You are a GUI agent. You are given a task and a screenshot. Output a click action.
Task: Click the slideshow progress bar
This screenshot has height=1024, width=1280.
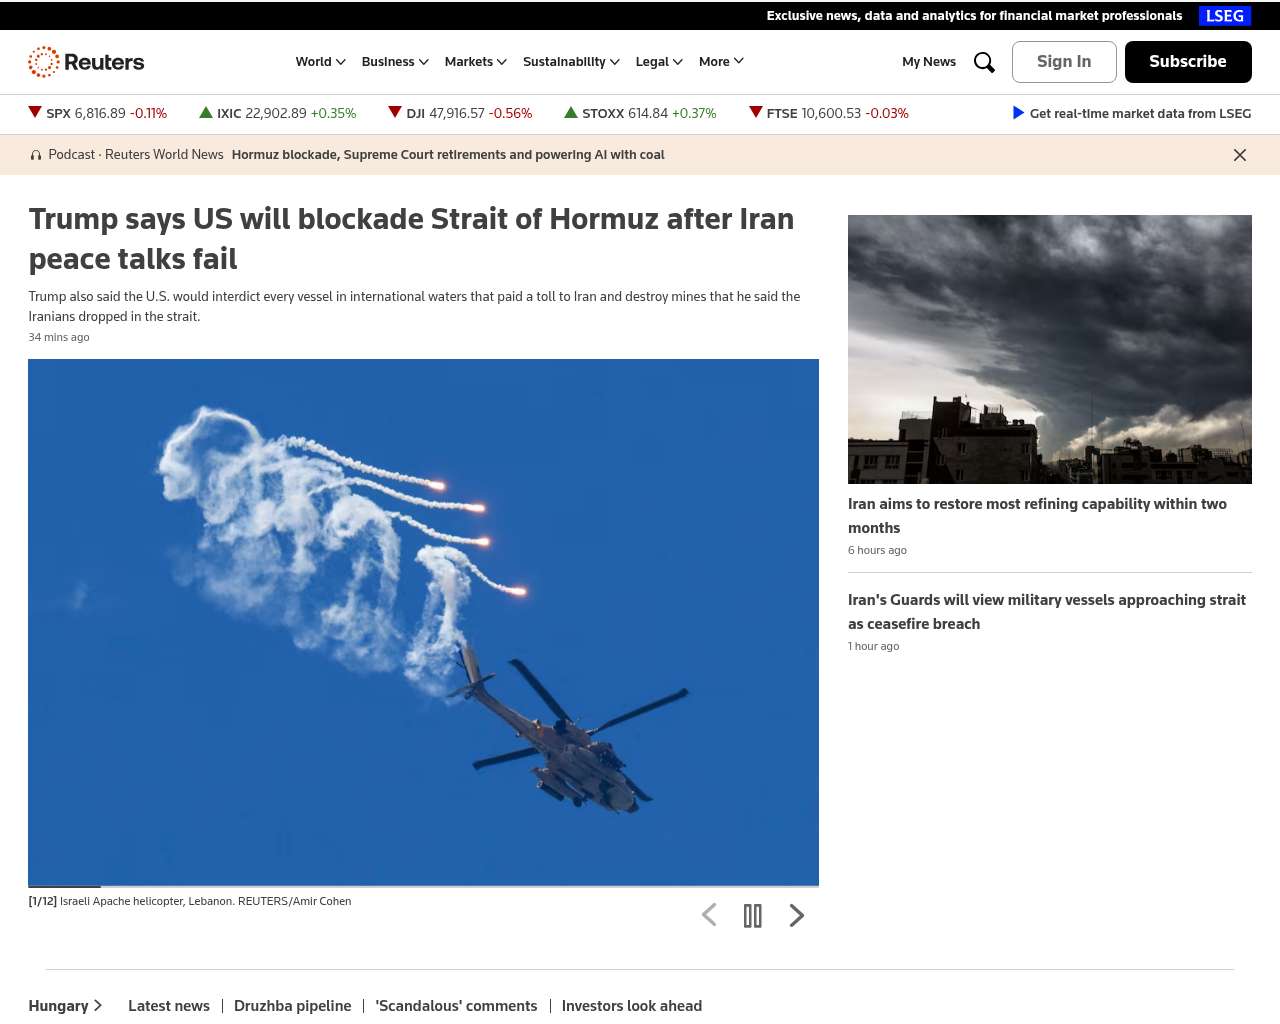pyautogui.click(x=423, y=886)
